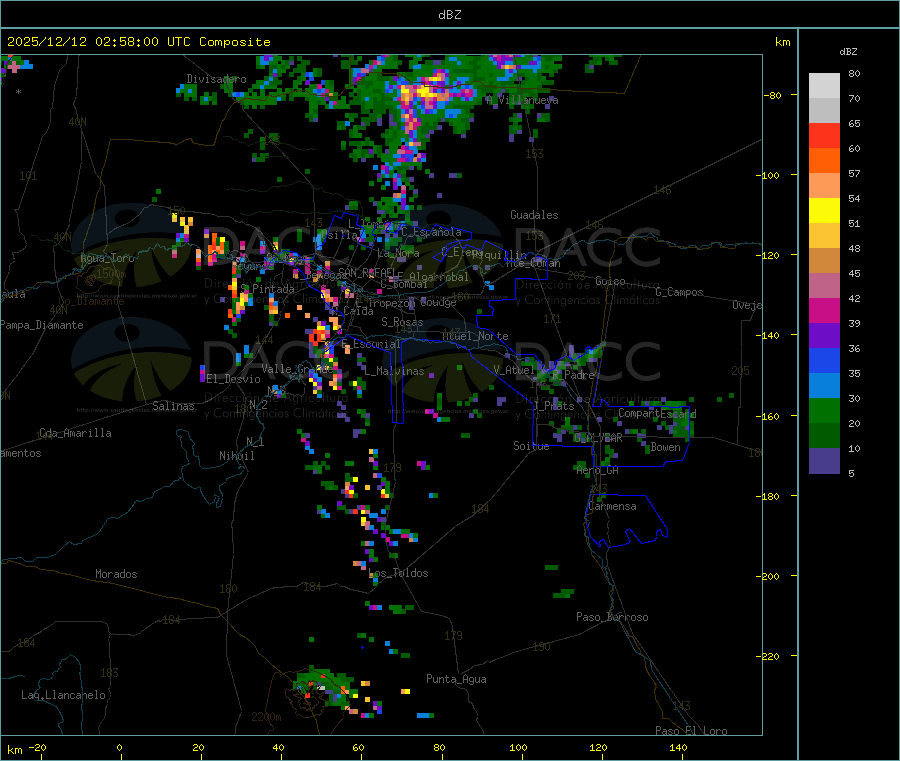Choose the purple 36-39 dBZ legend band
The image size is (900, 761).
pyautogui.click(x=824, y=336)
